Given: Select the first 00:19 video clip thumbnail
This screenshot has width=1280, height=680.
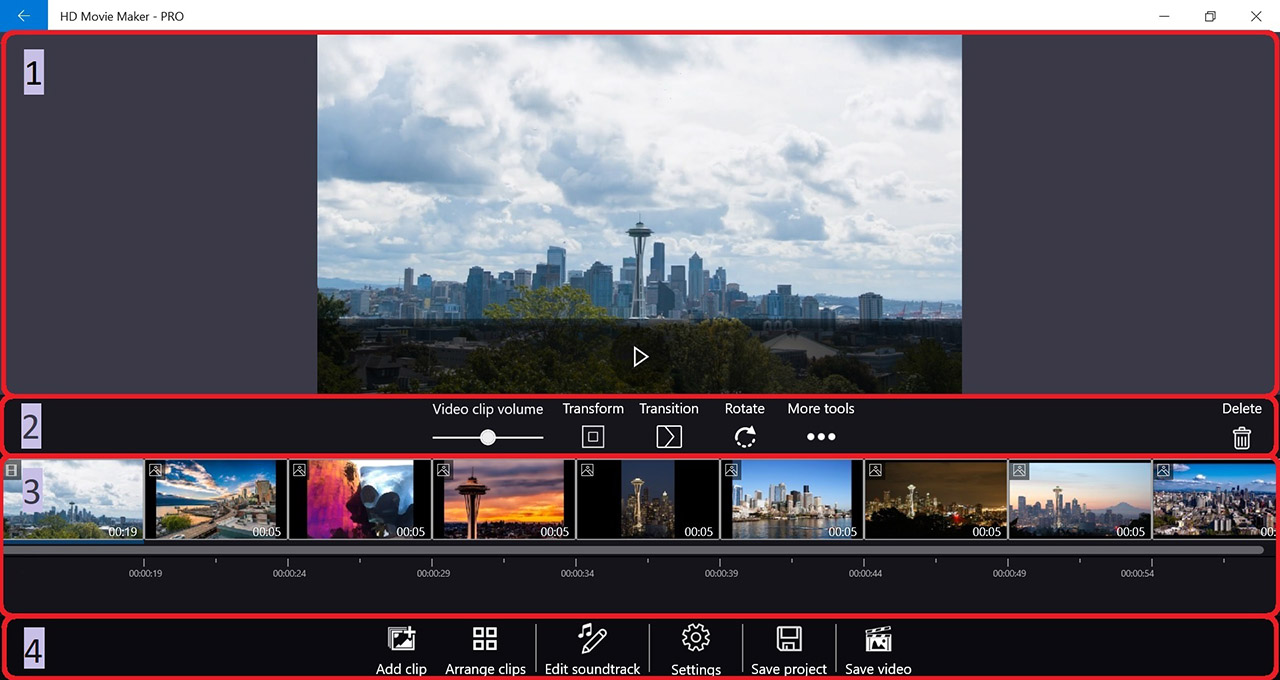Looking at the screenshot, I should (x=73, y=500).
